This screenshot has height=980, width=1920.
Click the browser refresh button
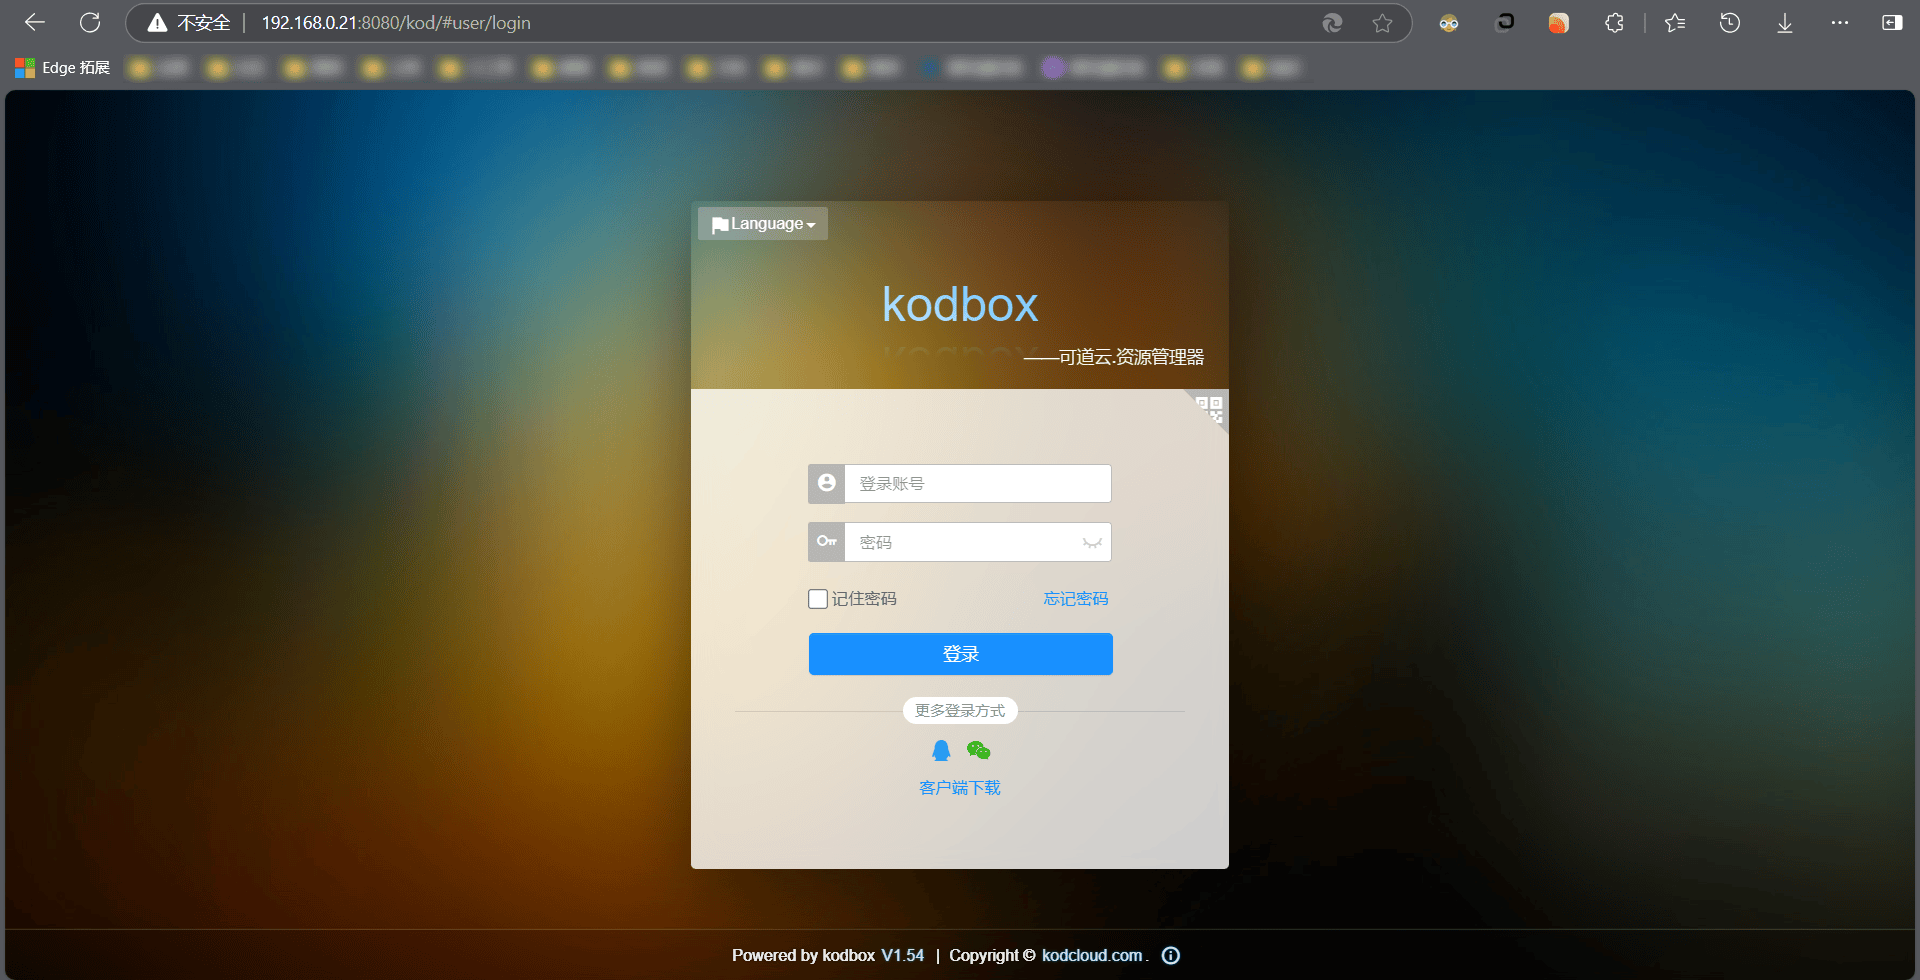tap(90, 23)
